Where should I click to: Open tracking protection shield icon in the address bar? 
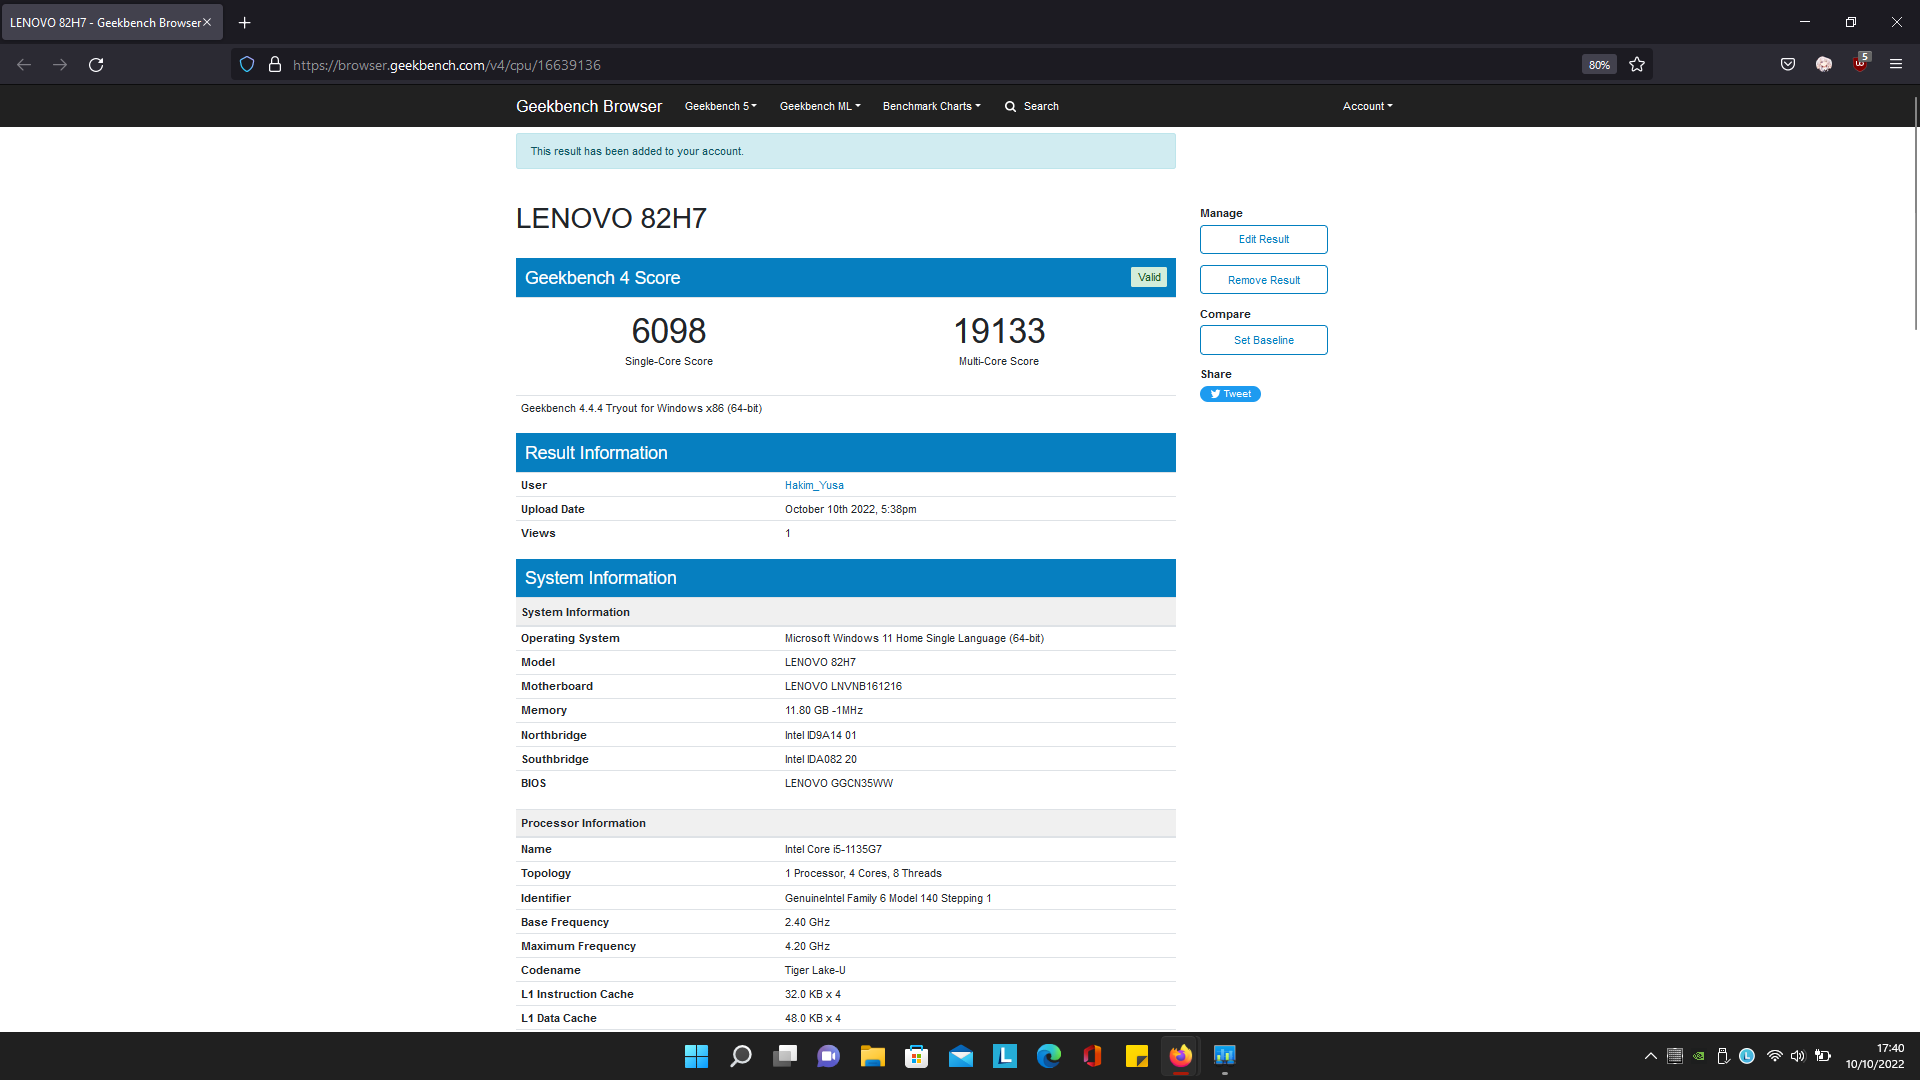point(247,65)
